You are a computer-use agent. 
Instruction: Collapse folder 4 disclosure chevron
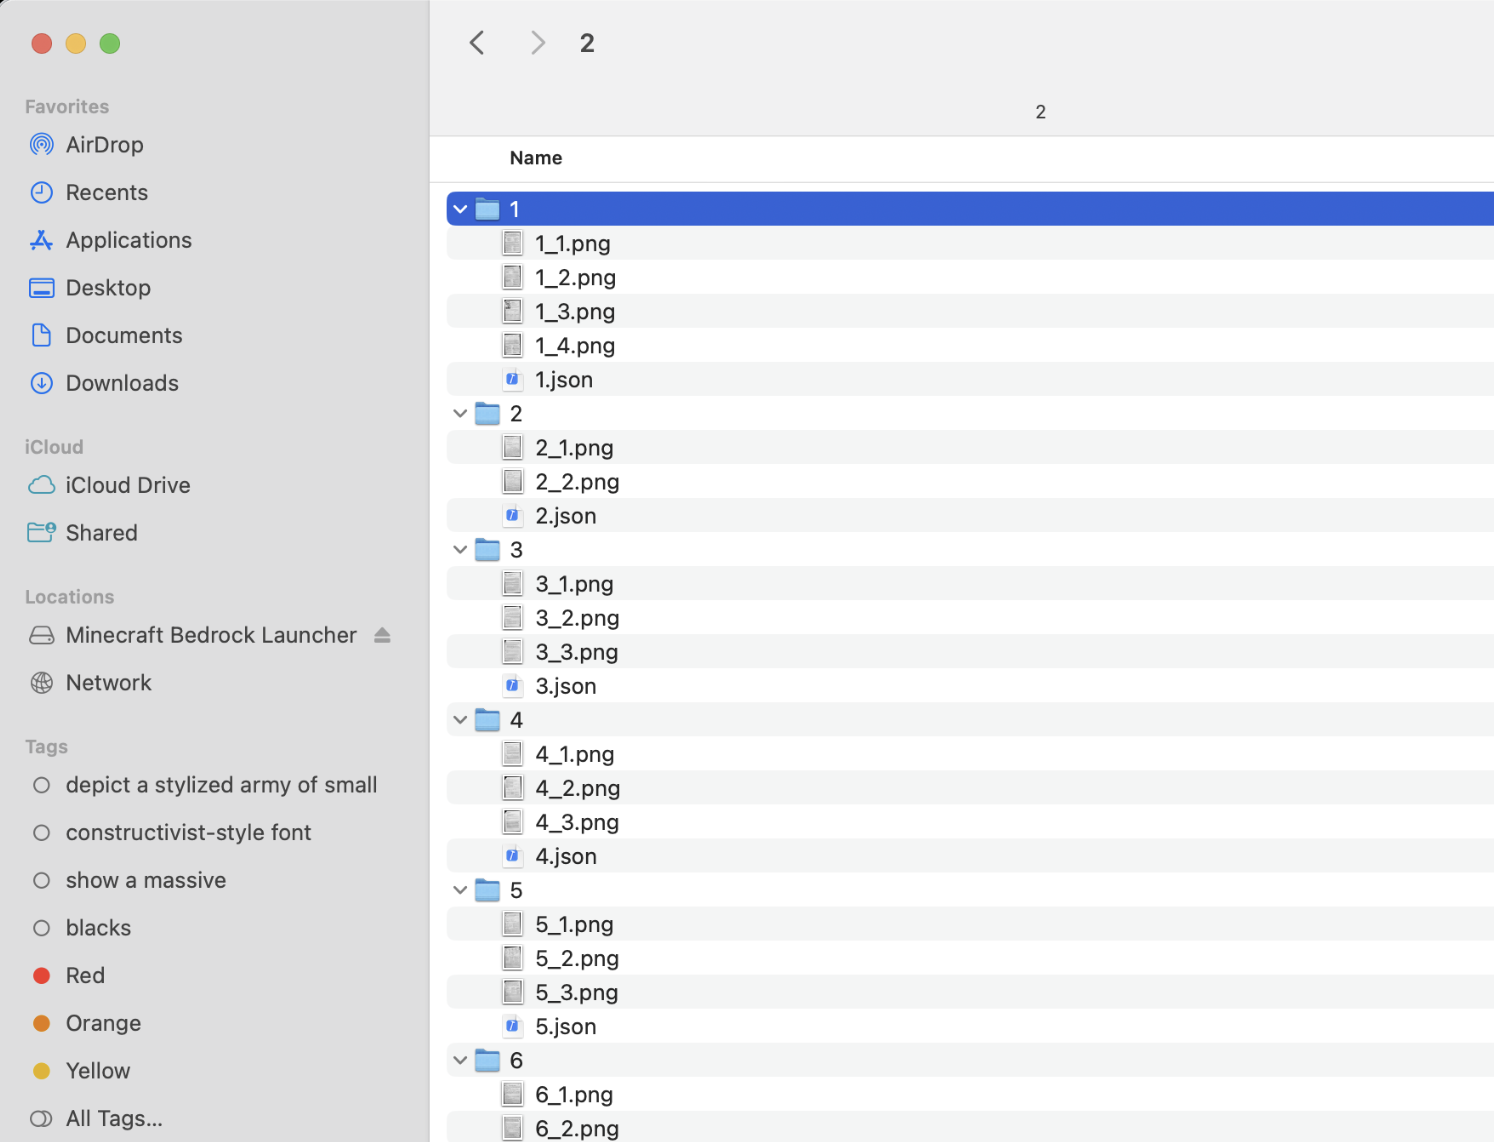(x=460, y=720)
